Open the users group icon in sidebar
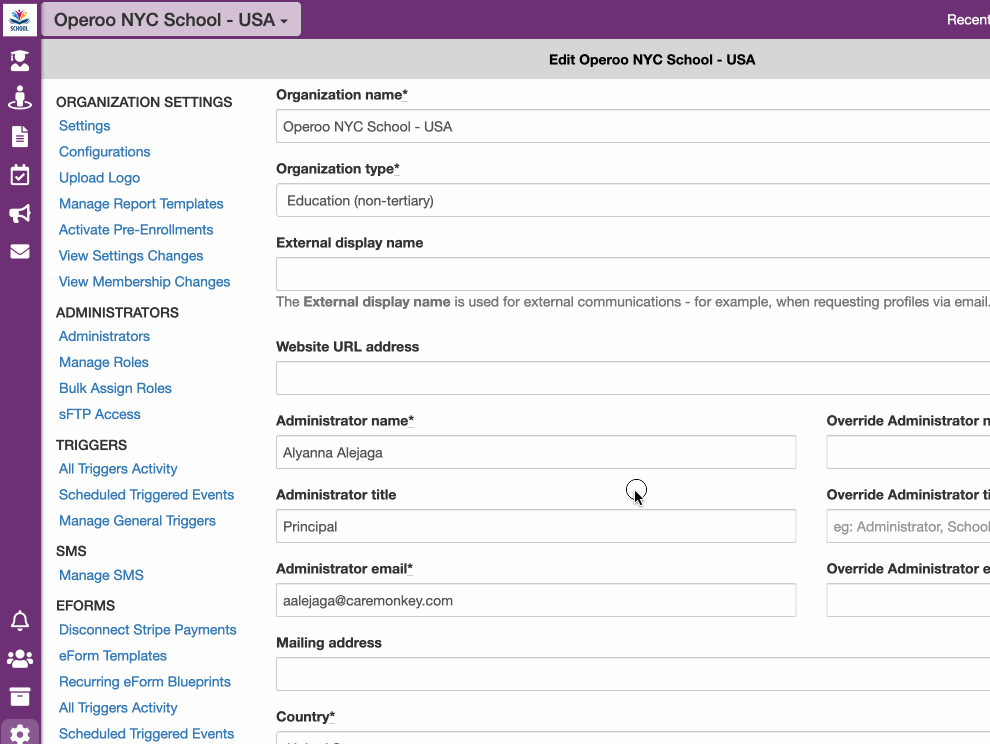 pyautogui.click(x=20, y=659)
